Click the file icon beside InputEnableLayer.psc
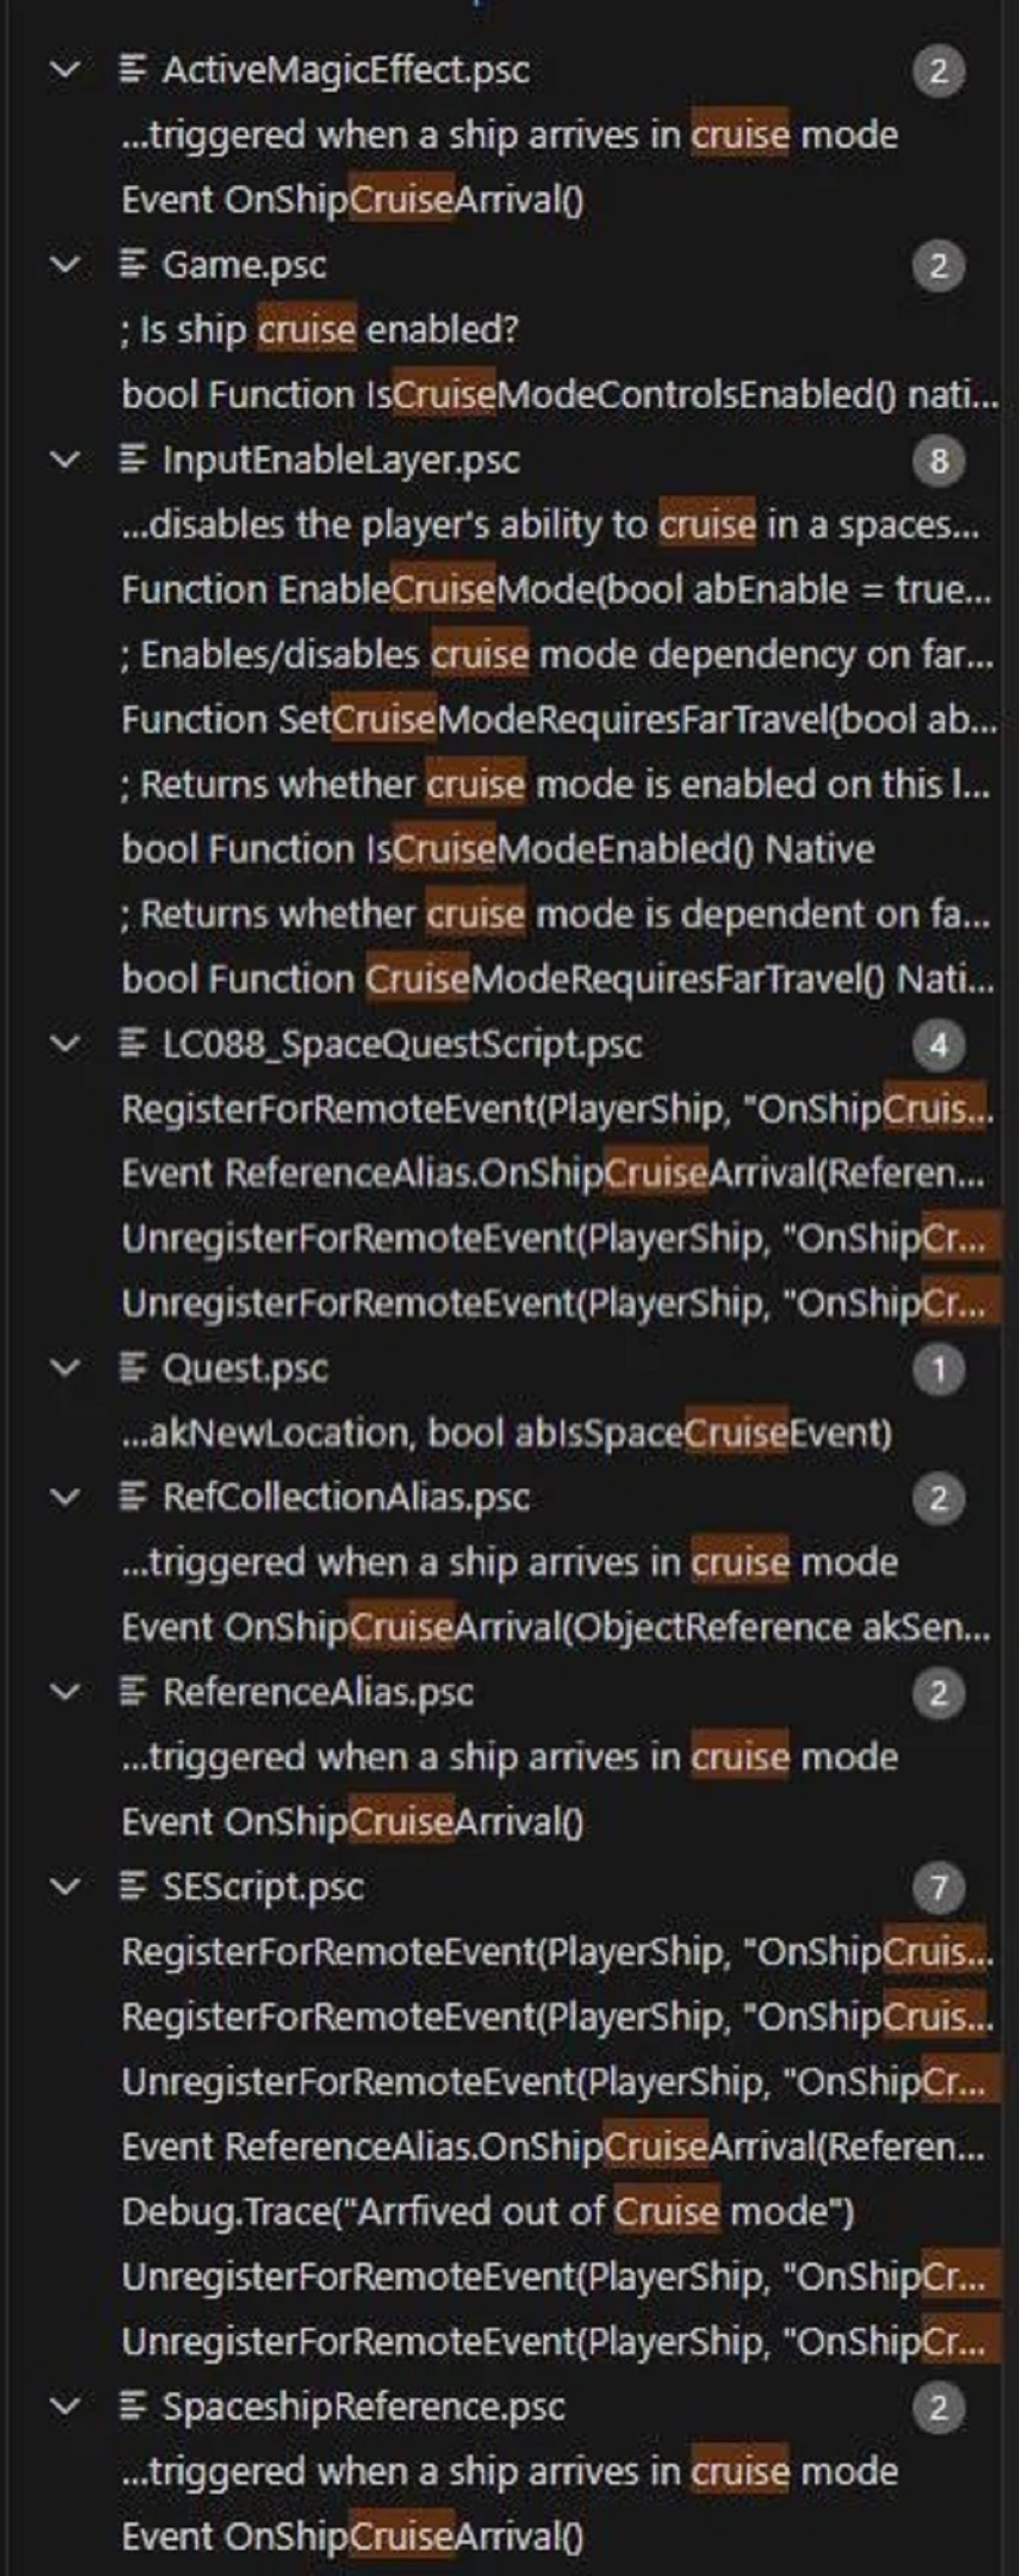Image resolution: width=1019 pixels, height=2576 pixels. pyautogui.click(x=130, y=460)
